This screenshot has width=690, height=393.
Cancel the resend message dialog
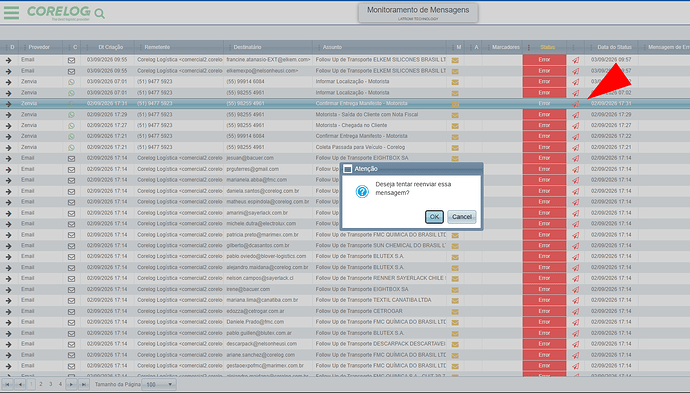(462, 217)
